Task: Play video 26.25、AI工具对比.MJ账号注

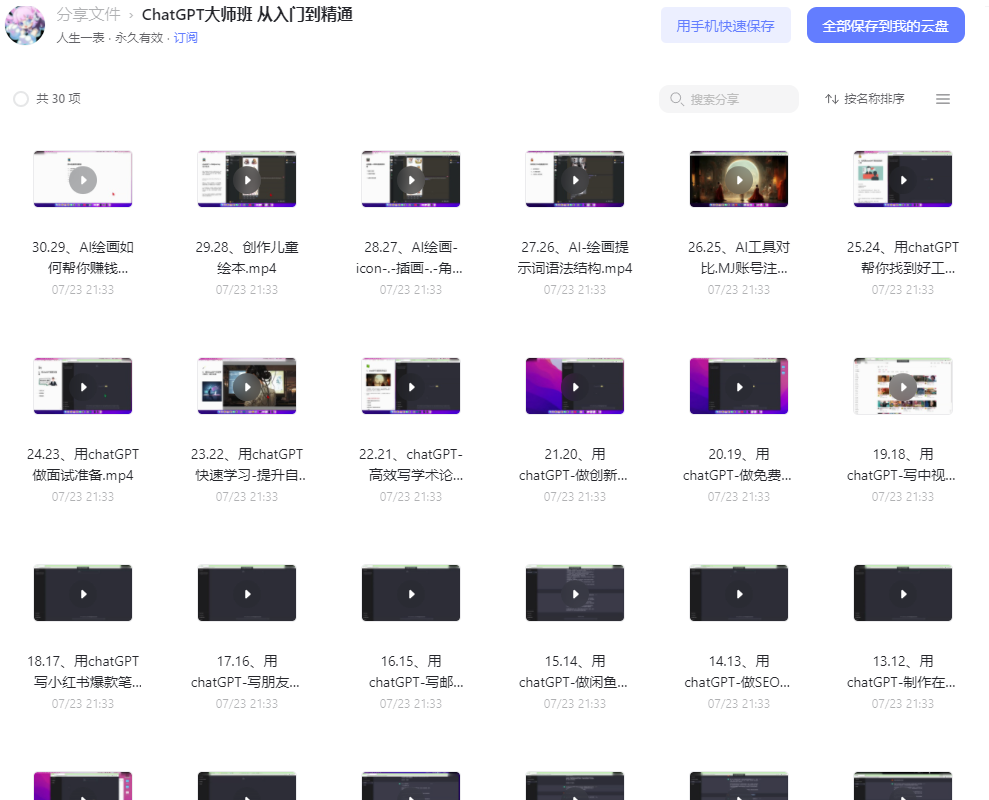Action: (739, 179)
